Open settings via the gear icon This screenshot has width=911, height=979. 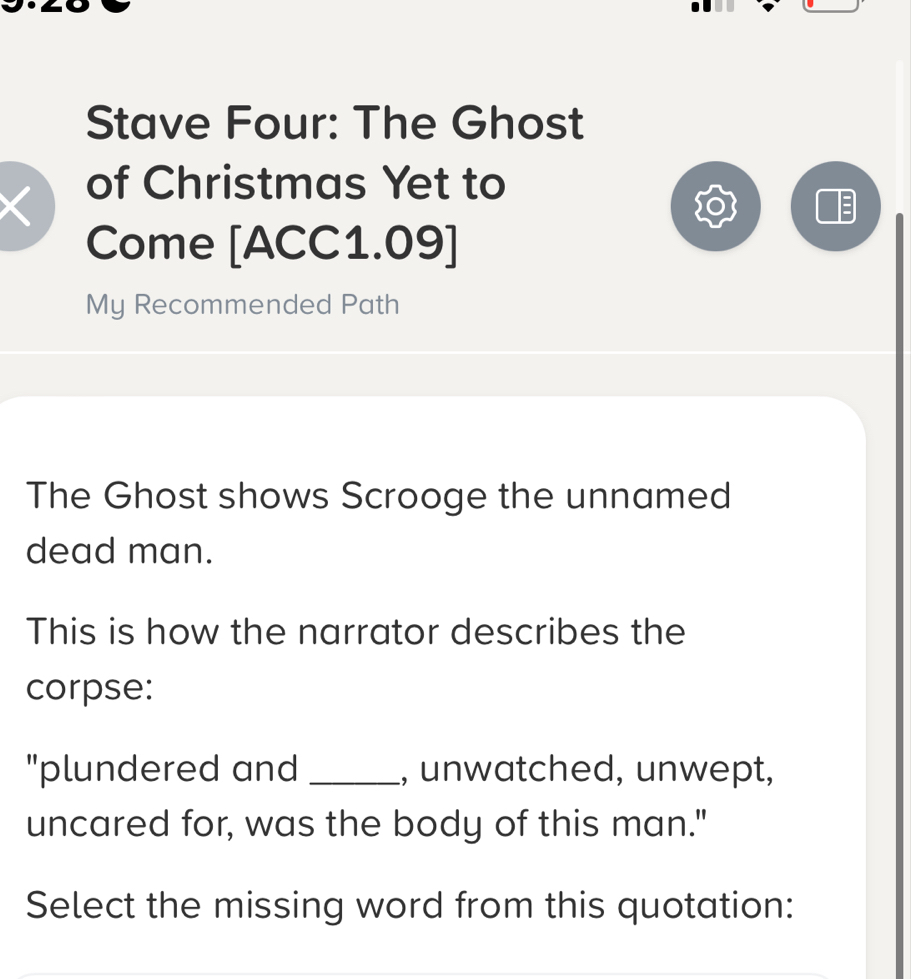coord(715,206)
